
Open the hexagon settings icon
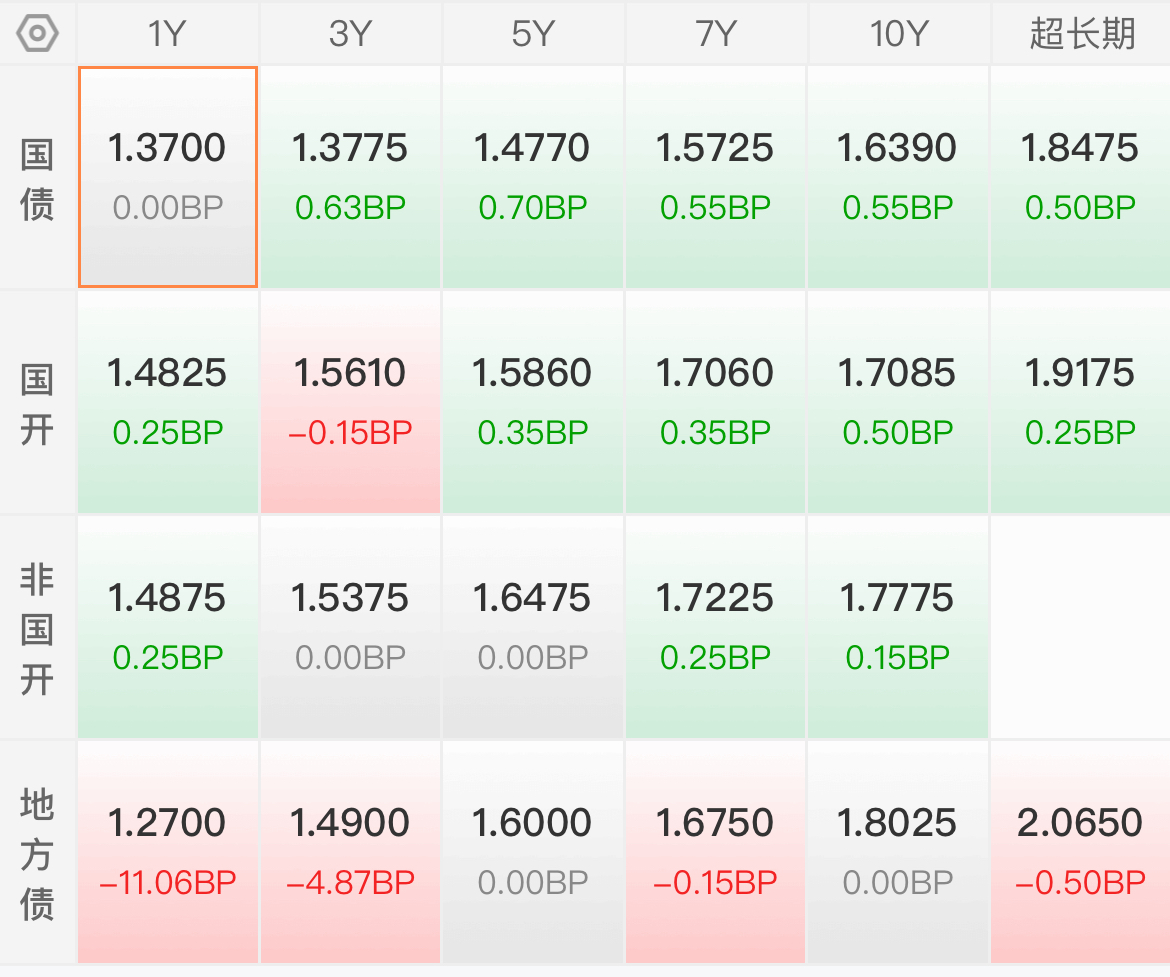pyautogui.click(x=37, y=34)
